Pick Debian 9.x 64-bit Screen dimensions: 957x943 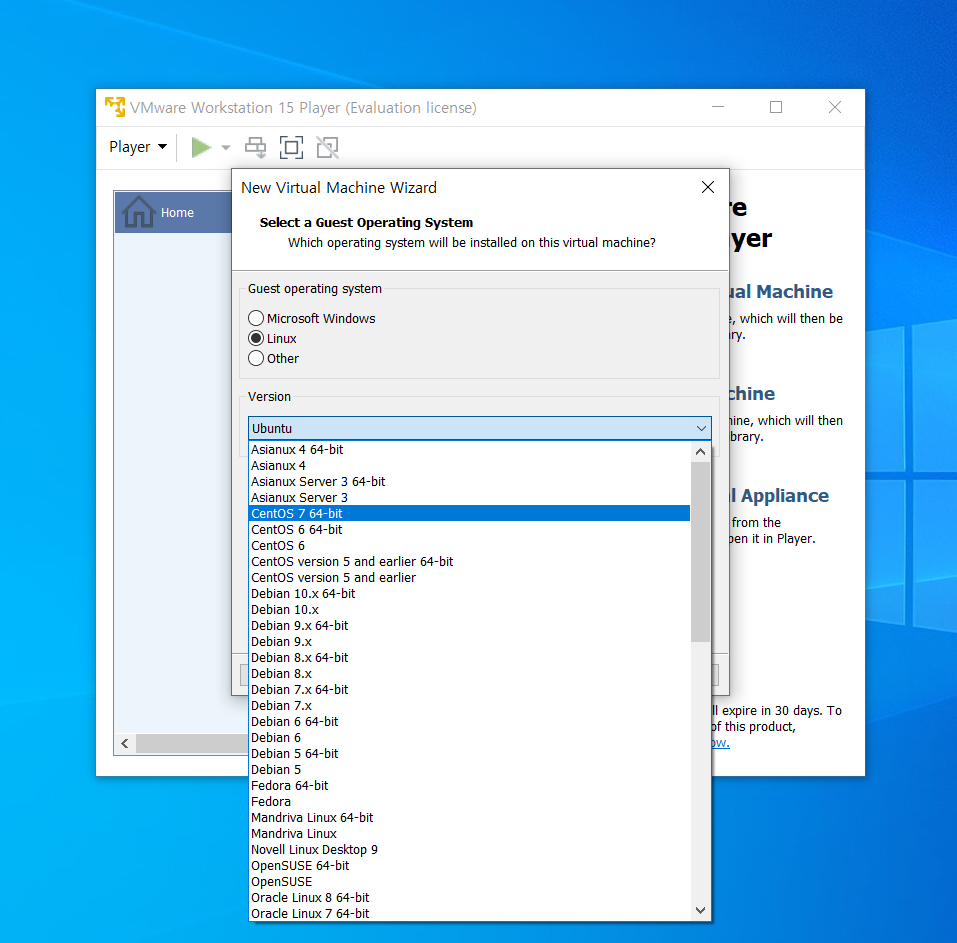tap(470, 626)
